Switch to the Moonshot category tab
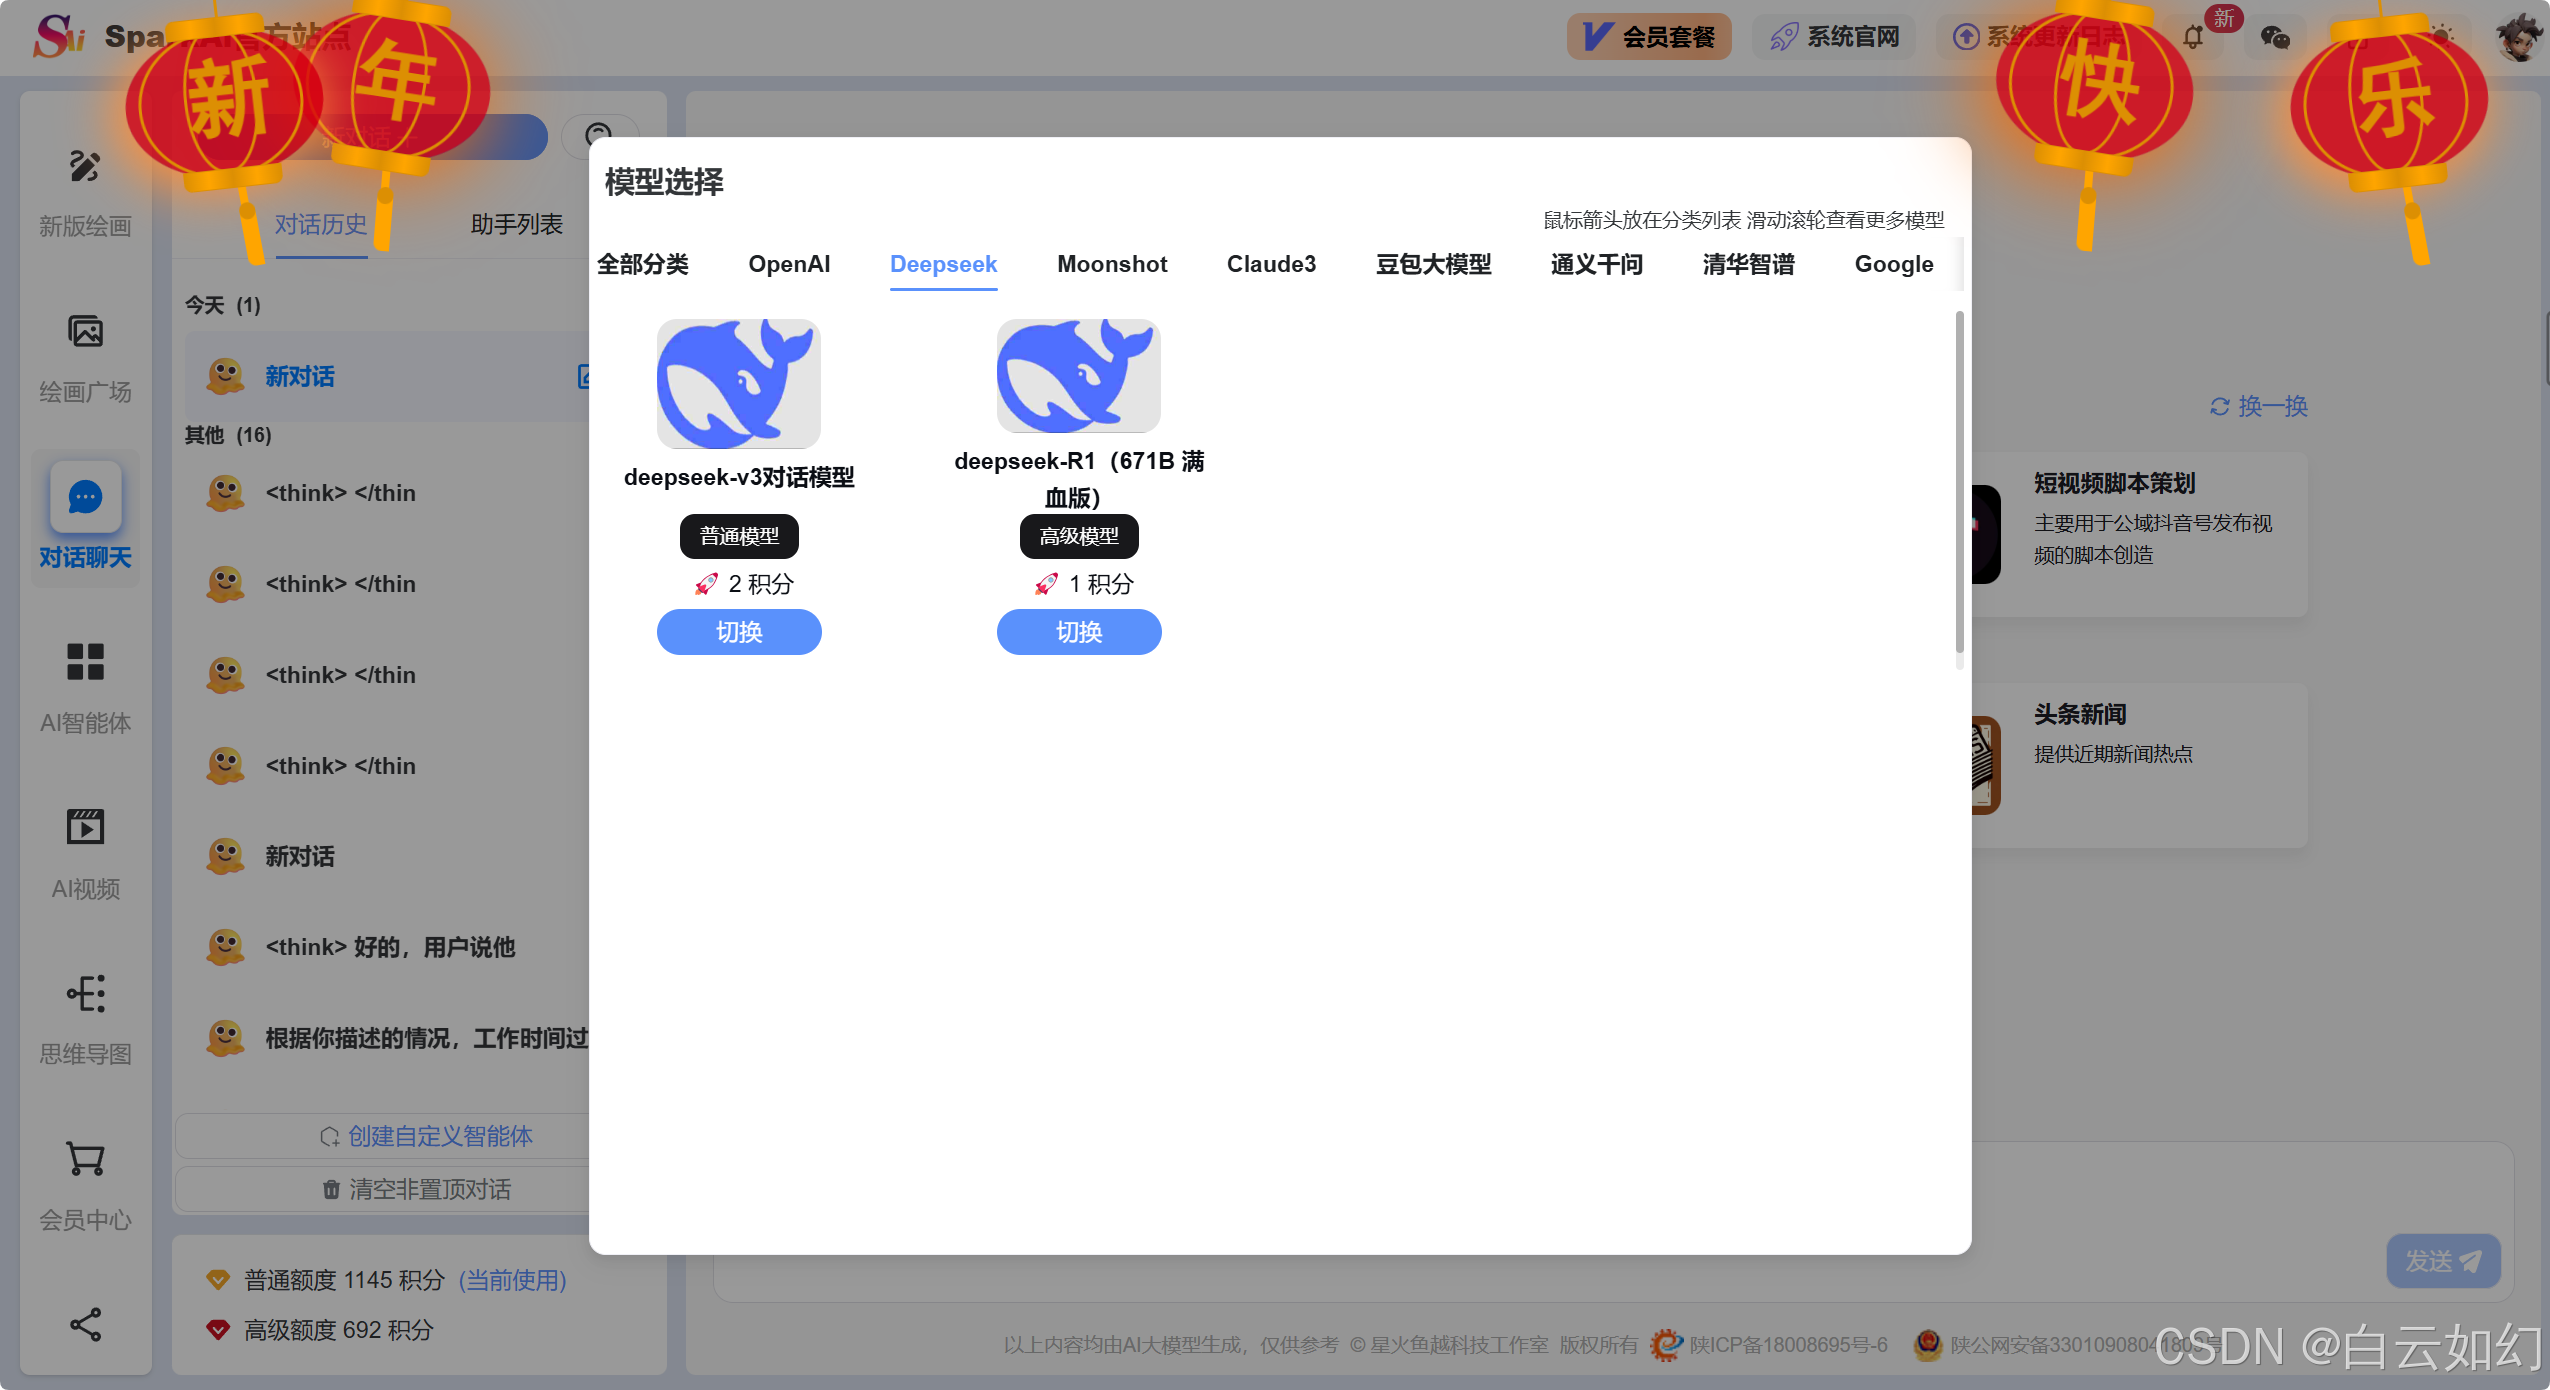The width and height of the screenshot is (2550, 1390). pyautogui.click(x=1112, y=264)
